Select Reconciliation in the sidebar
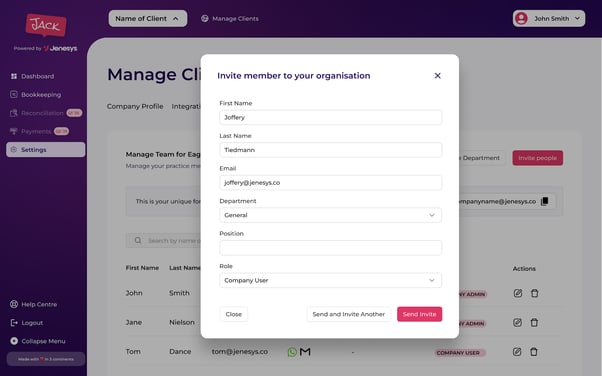Image resolution: width=602 pixels, height=376 pixels. click(x=42, y=113)
